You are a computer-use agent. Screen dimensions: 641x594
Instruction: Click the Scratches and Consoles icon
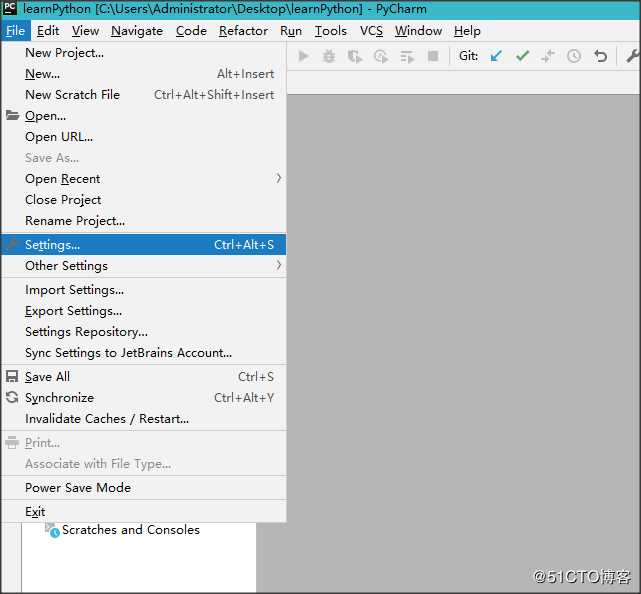pos(52,530)
